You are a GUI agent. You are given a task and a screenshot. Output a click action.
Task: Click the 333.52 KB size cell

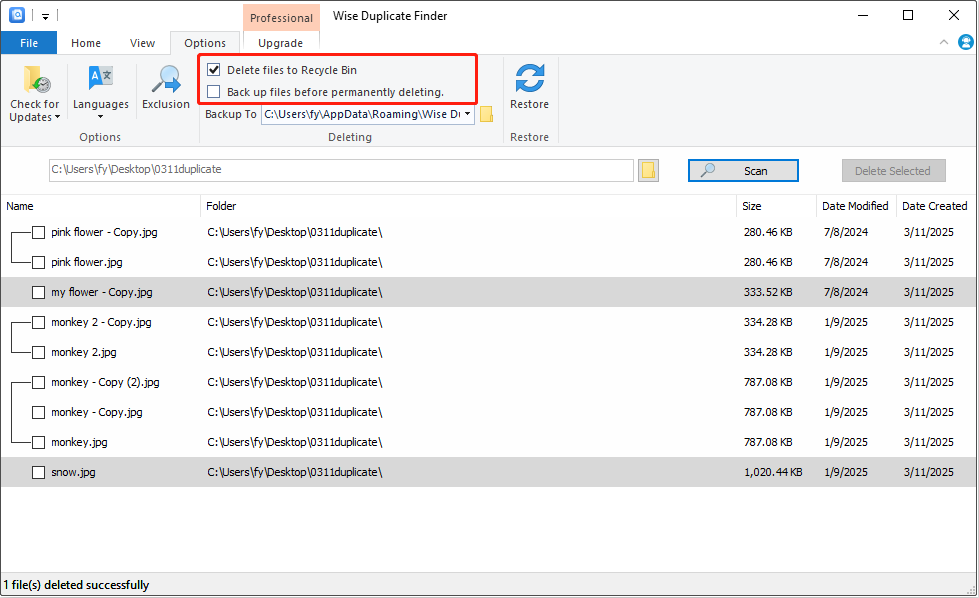(x=768, y=292)
